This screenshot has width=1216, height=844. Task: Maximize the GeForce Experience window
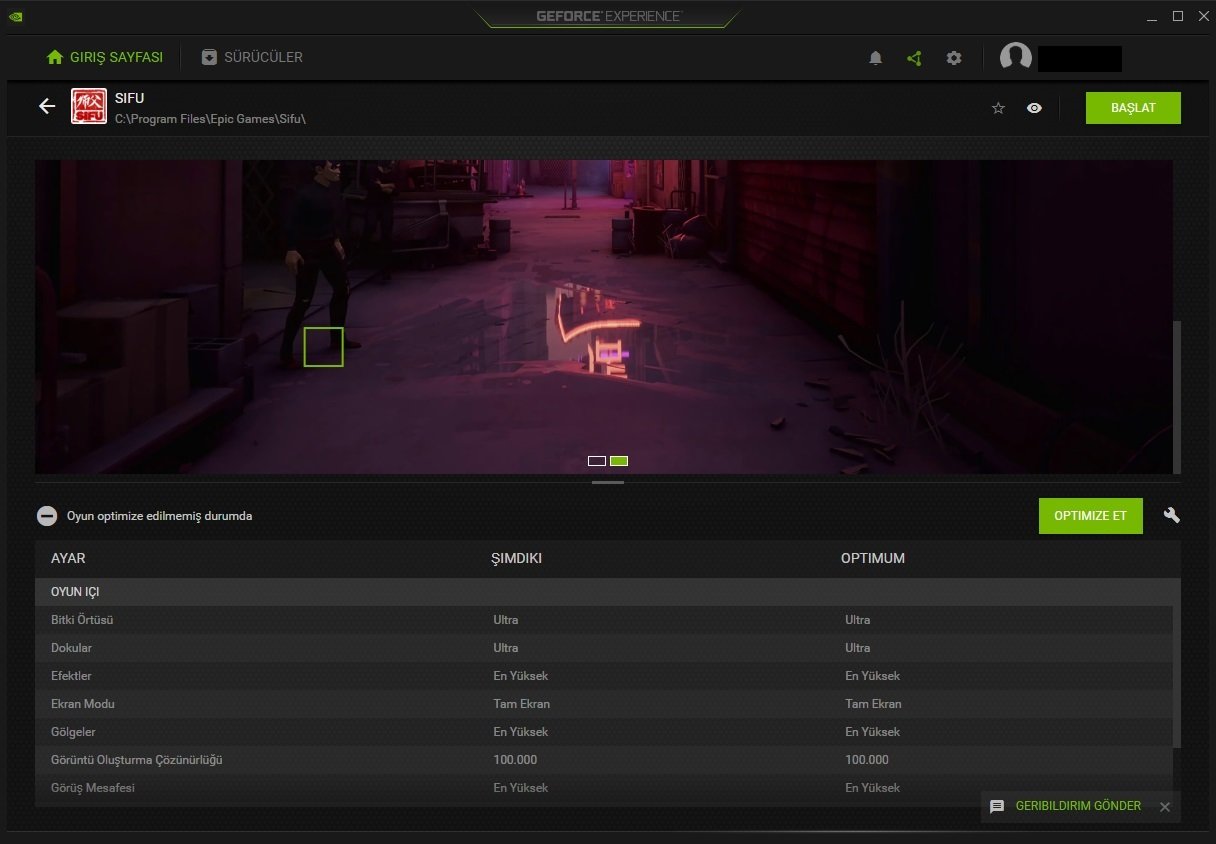click(1178, 16)
